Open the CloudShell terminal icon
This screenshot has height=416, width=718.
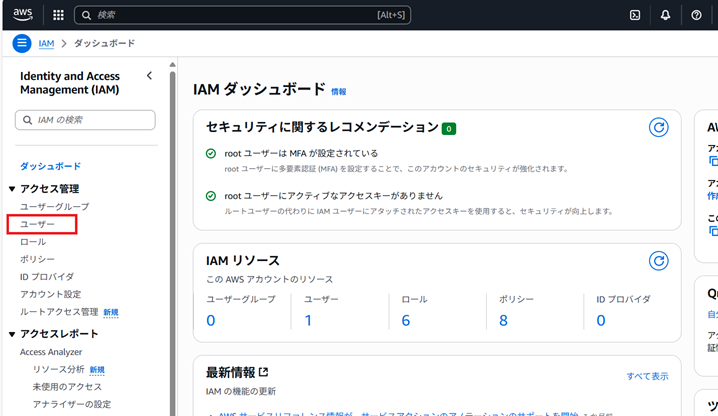[634, 15]
